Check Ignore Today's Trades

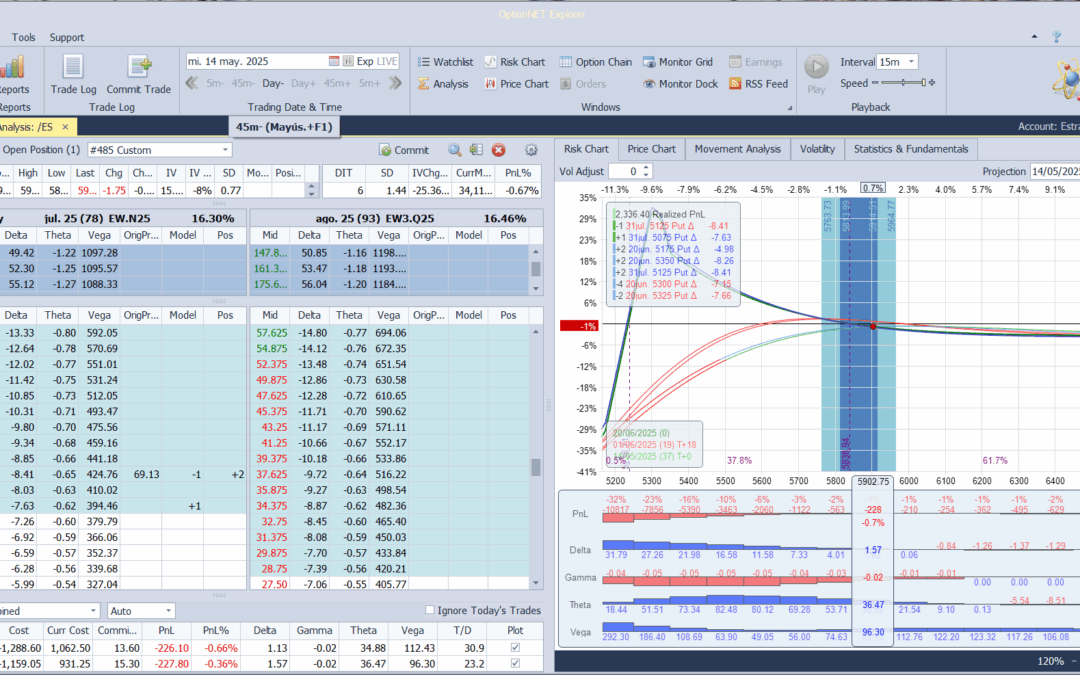430,610
